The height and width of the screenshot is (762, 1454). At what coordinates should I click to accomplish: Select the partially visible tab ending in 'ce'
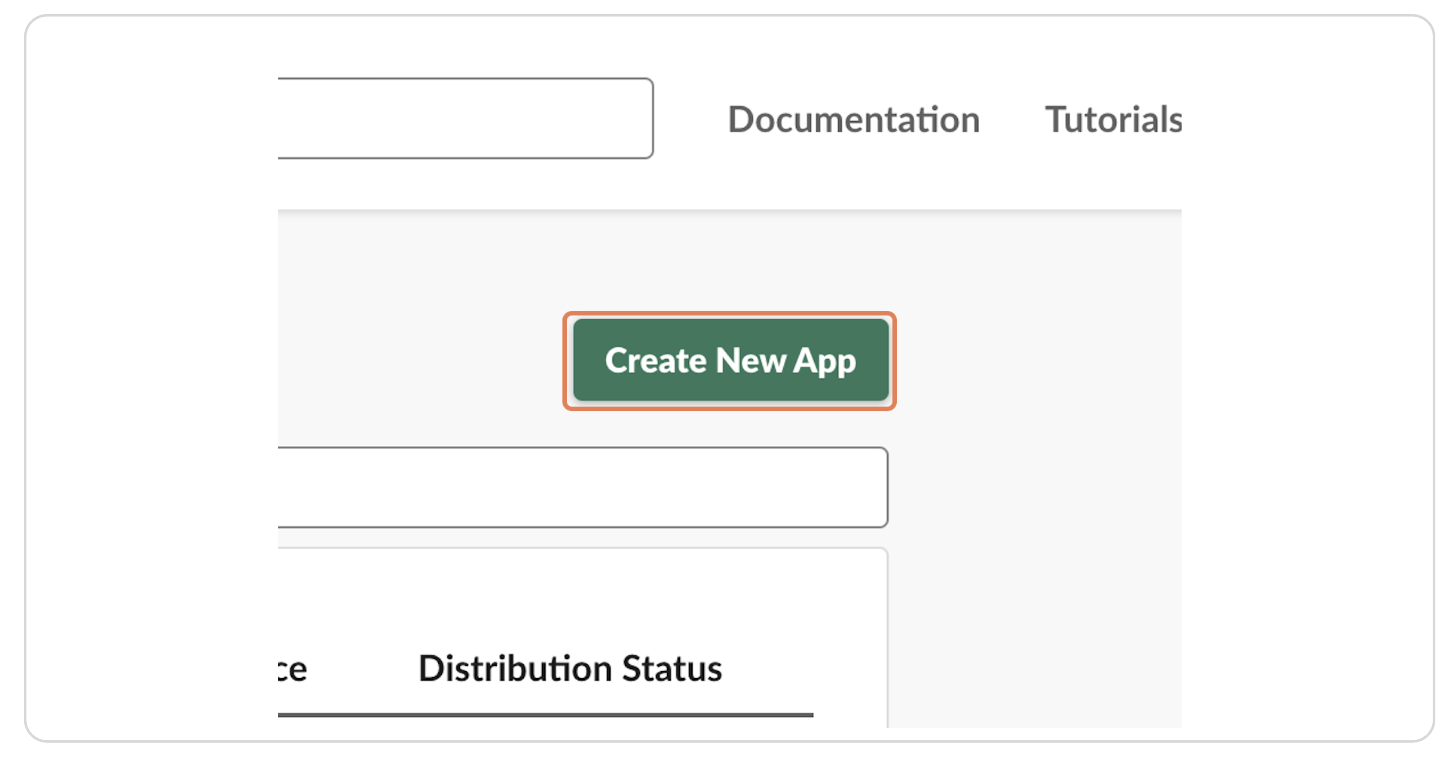(x=290, y=669)
